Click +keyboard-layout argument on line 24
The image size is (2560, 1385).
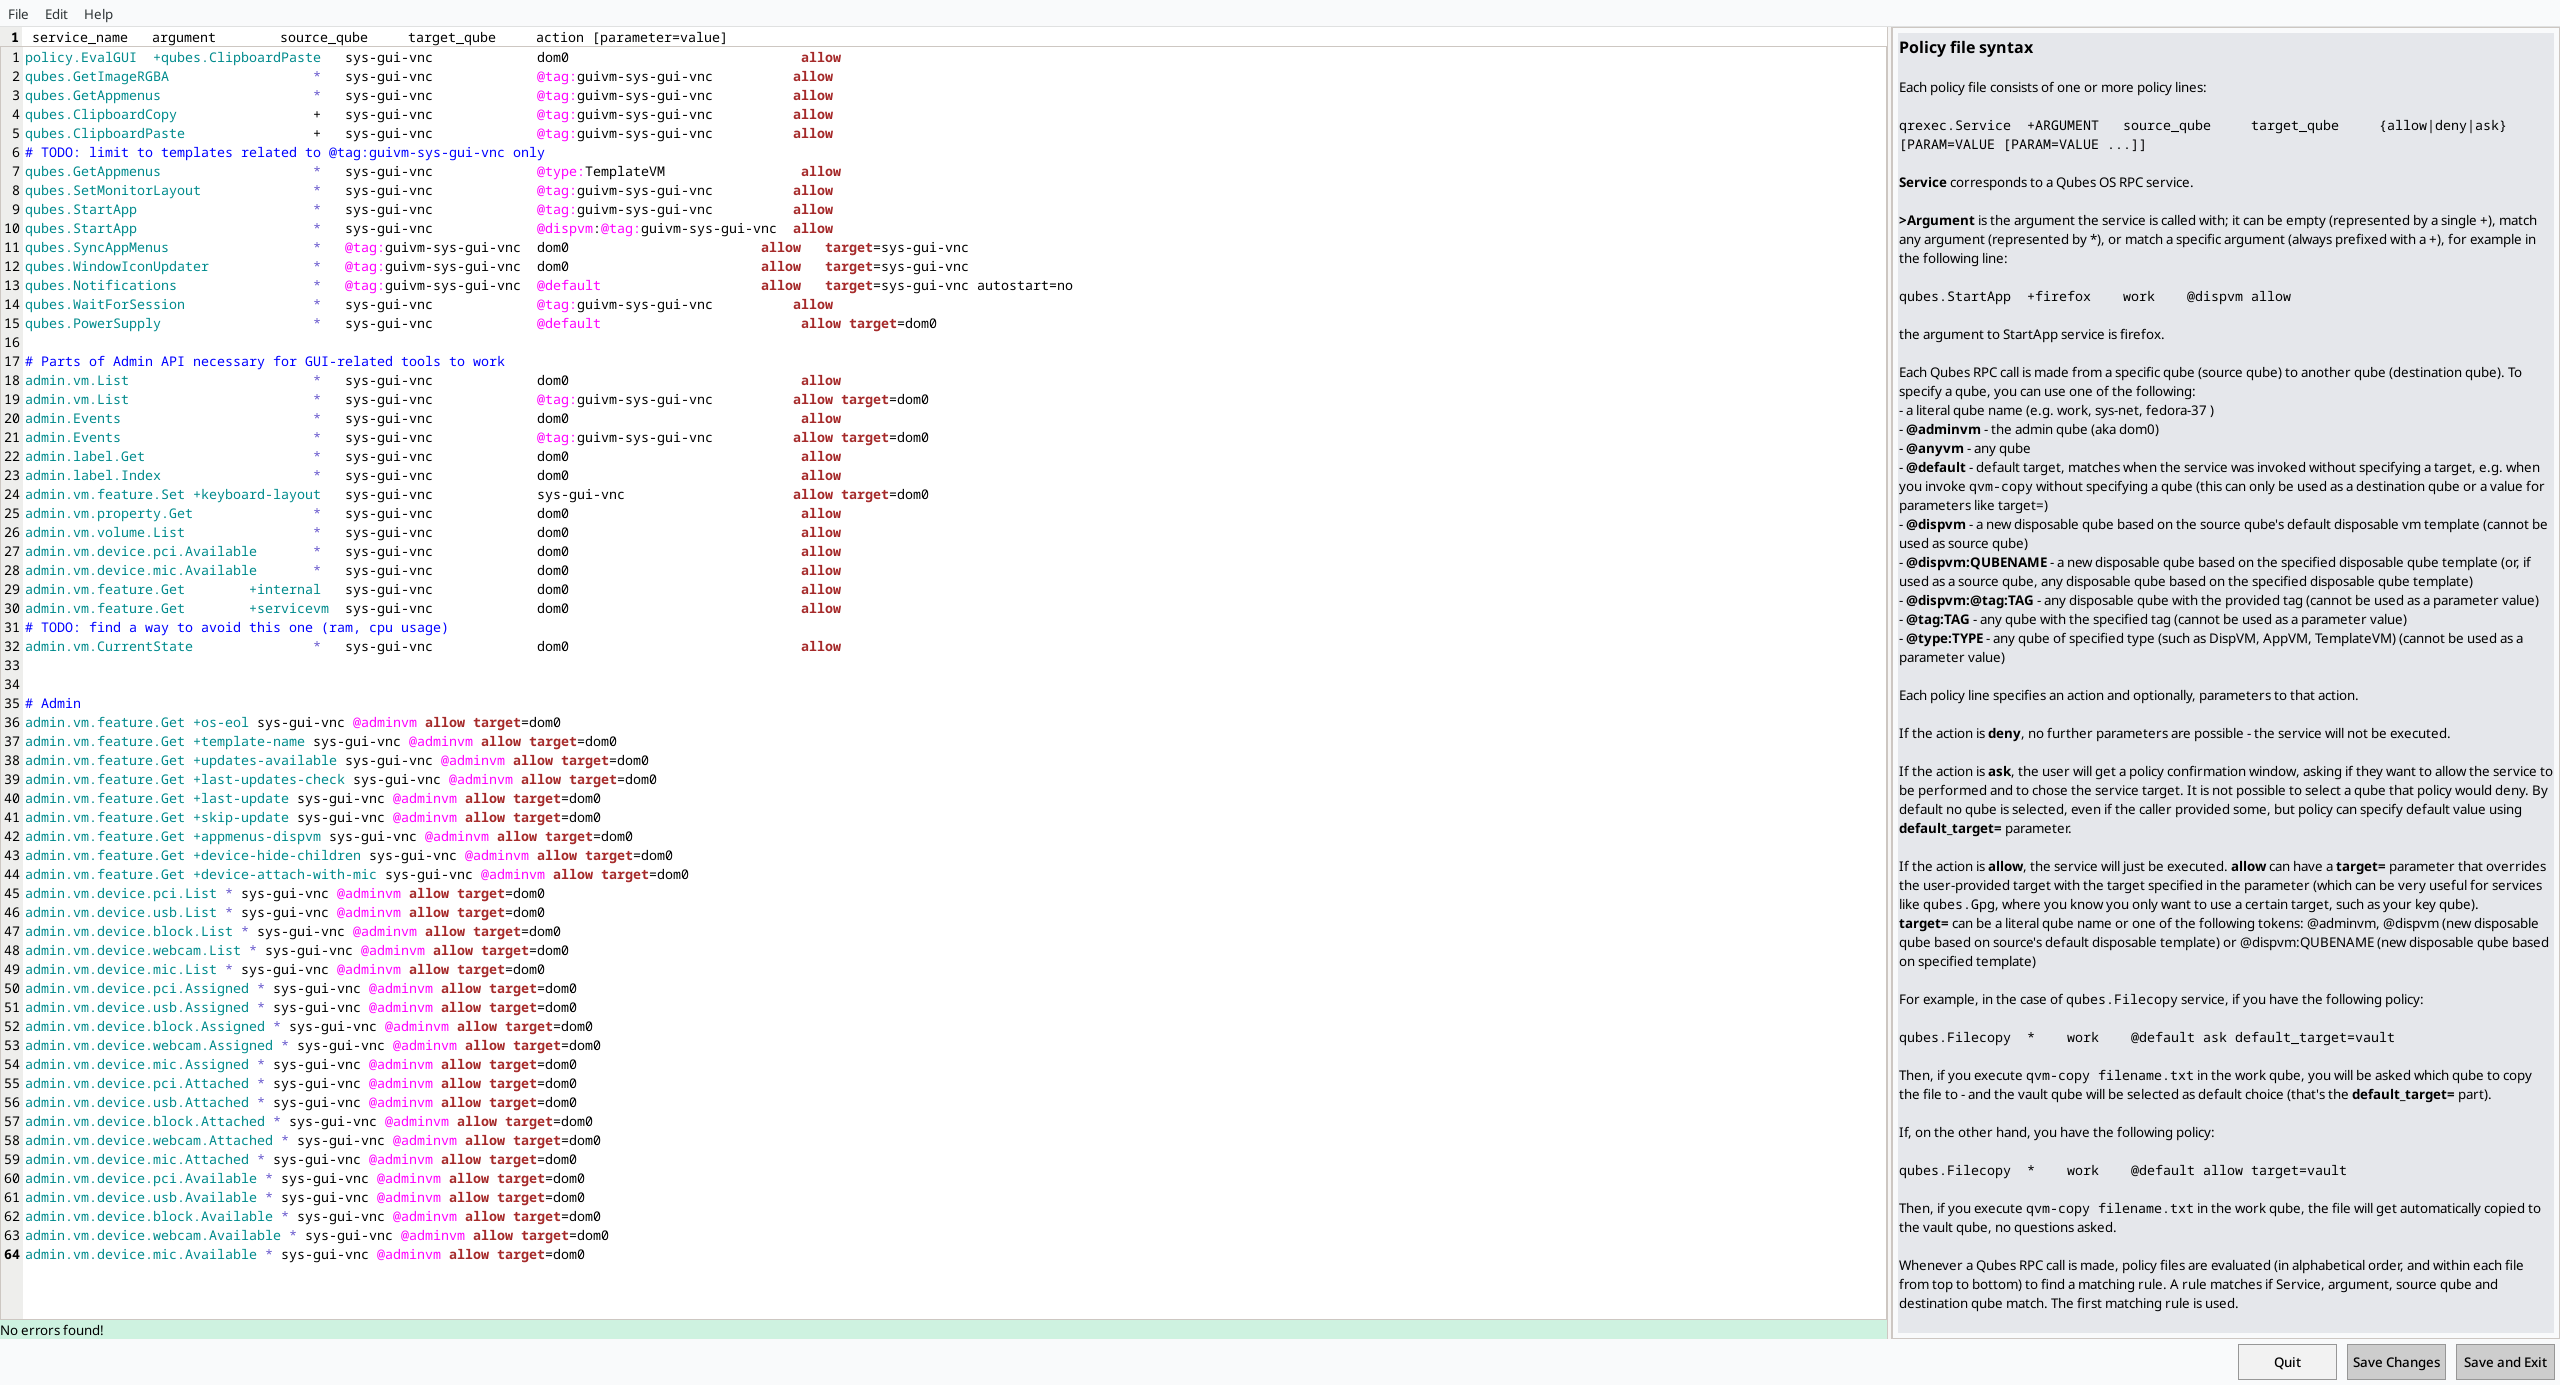(x=256, y=495)
